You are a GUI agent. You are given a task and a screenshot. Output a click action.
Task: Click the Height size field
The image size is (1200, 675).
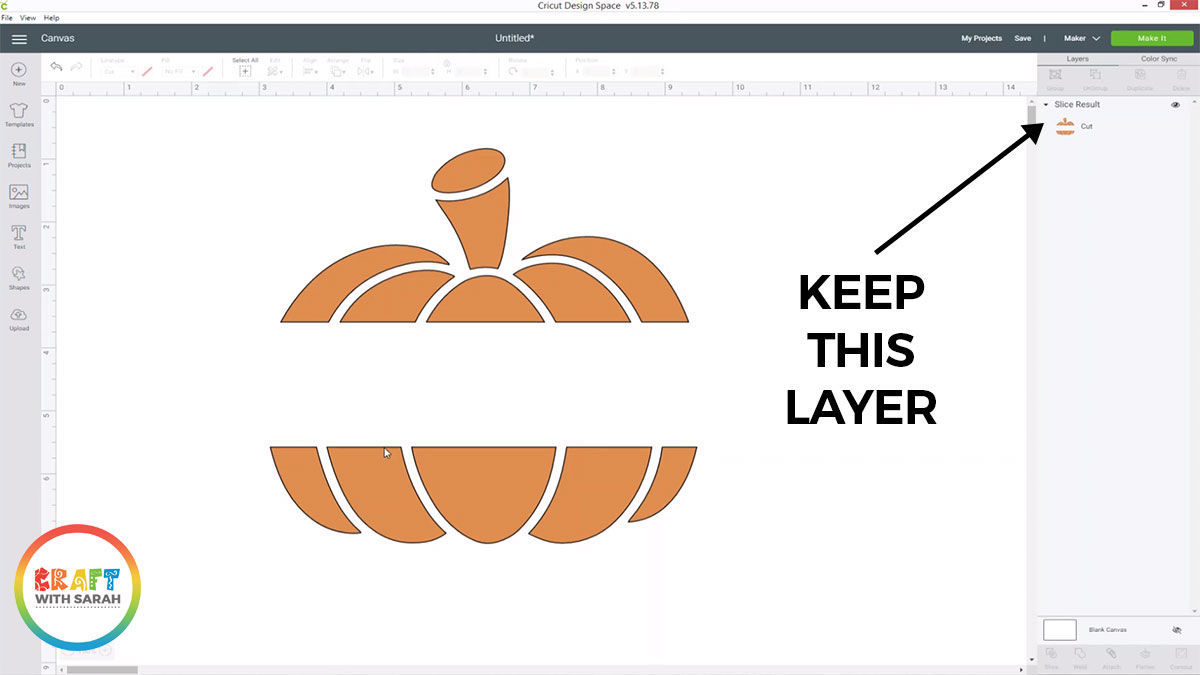[469, 71]
